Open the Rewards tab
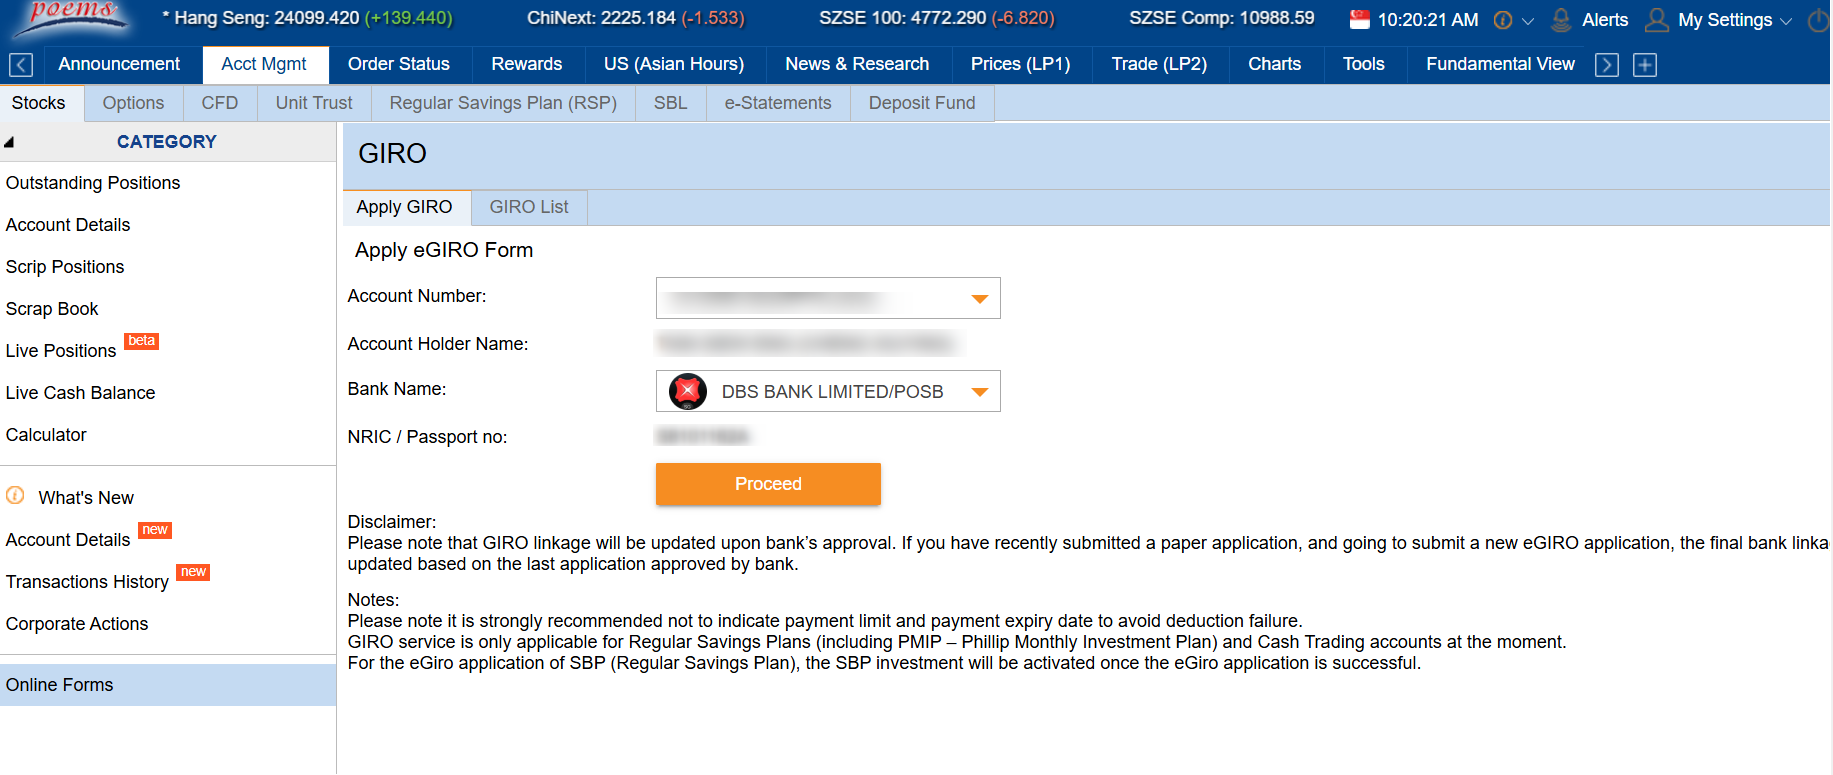Image resolution: width=1833 pixels, height=775 pixels. (x=527, y=64)
